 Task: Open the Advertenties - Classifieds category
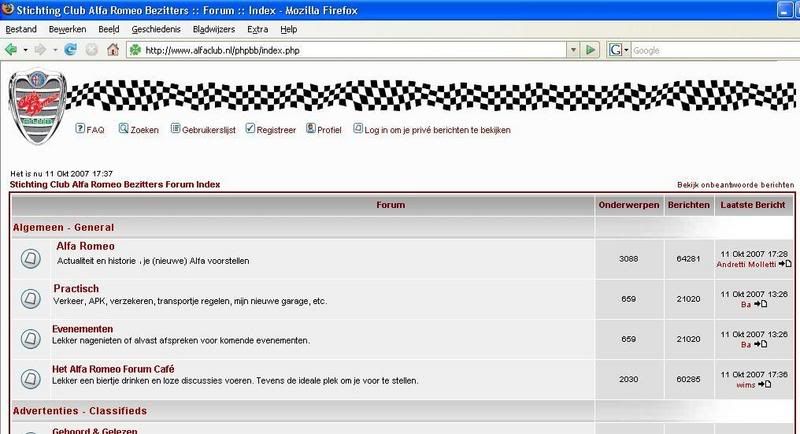point(80,411)
